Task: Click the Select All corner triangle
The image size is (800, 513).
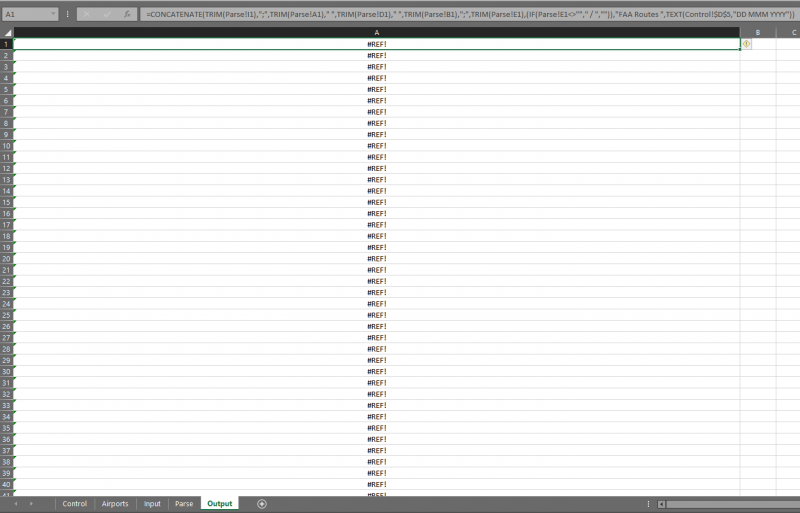Action: [7, 33]
